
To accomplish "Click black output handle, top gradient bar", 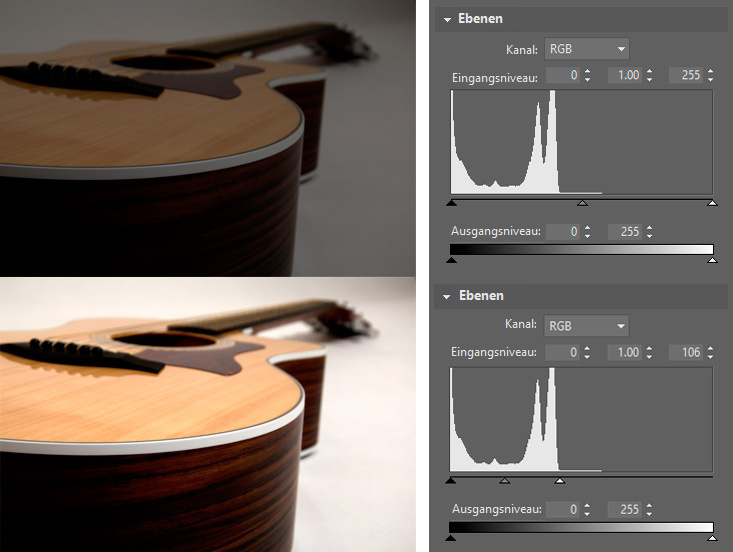I will tap(452, 260).
